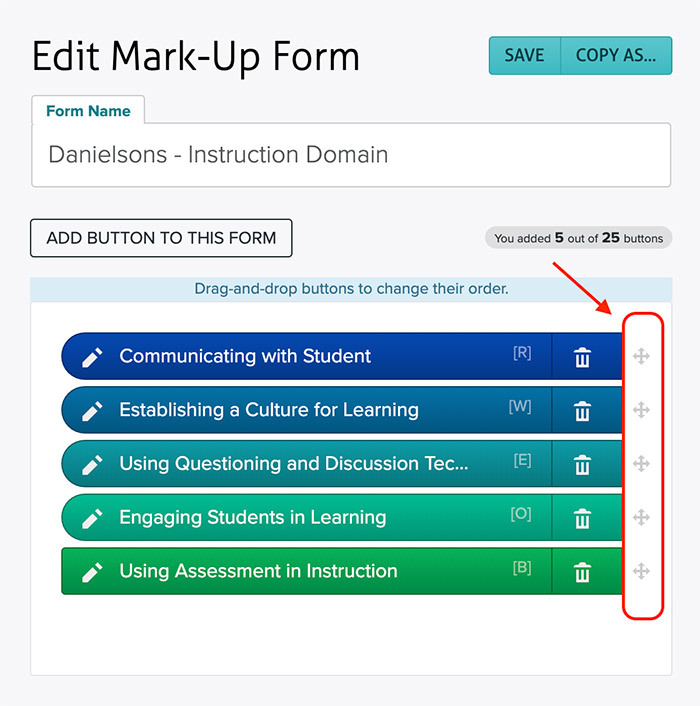Click pencil icon on Using Questioning and Discussion
The height and width of the screenshot is (706, 700).
pyautogui.click(x=92, y=465)
